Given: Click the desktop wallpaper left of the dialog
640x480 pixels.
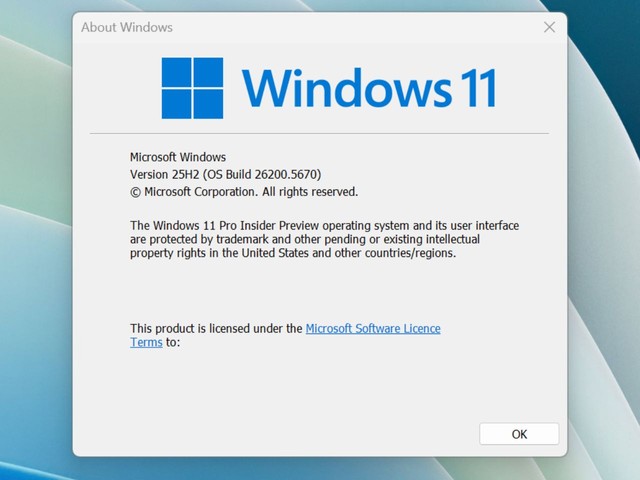Looking at the screenshot, I should point(35,250).
